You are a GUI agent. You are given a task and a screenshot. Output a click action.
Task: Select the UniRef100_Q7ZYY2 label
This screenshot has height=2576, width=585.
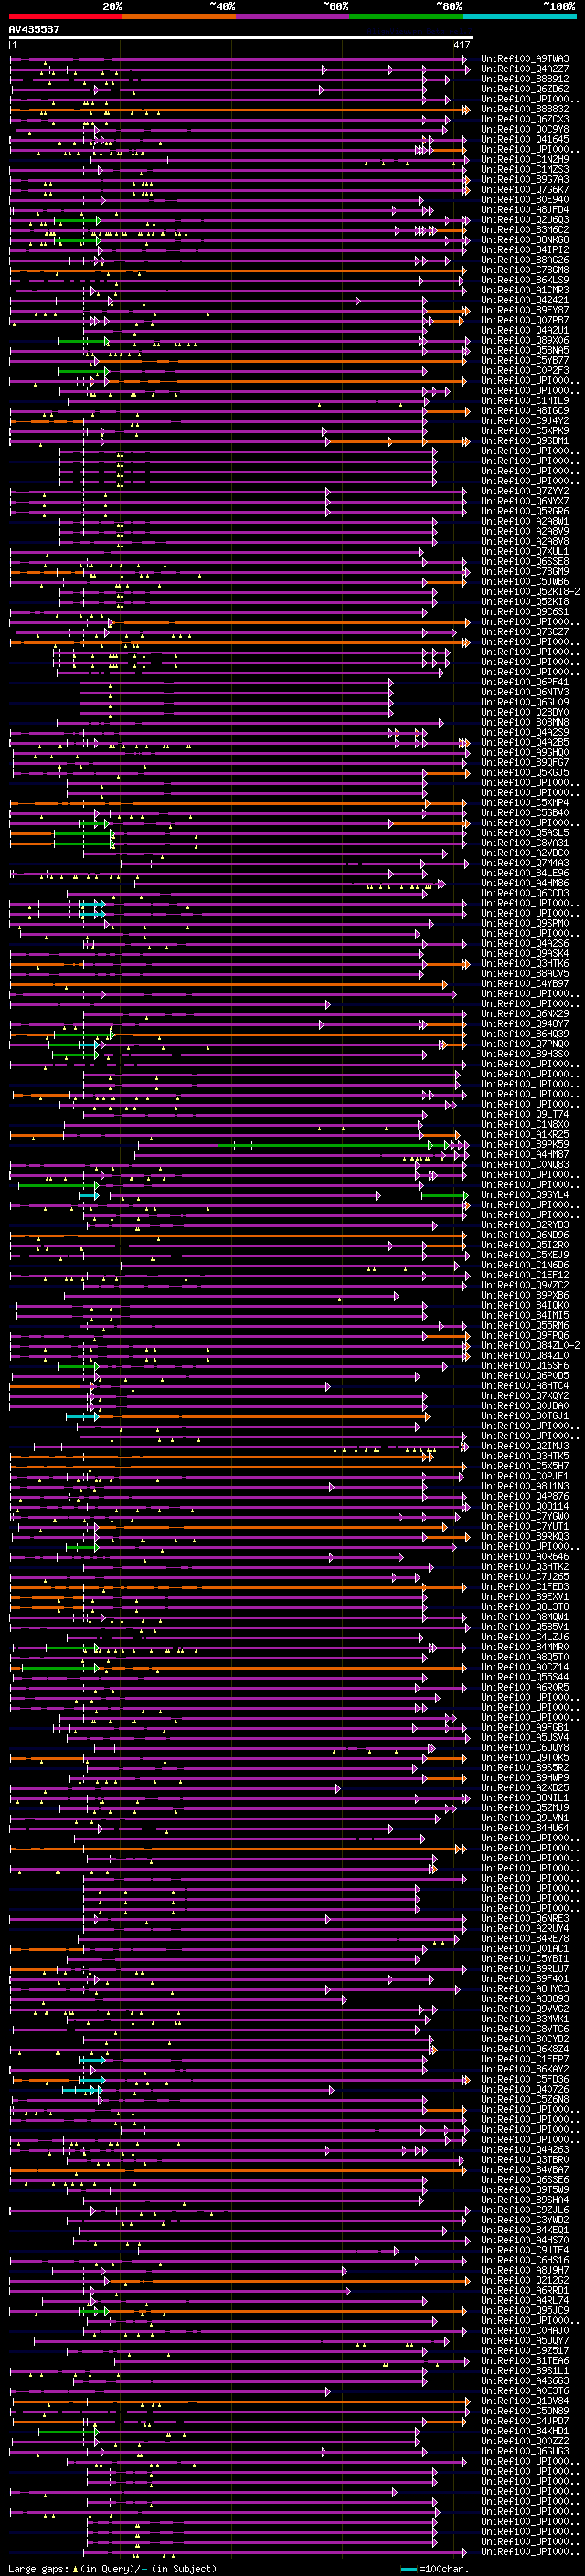pyautogui.click(x=525, y=491)
